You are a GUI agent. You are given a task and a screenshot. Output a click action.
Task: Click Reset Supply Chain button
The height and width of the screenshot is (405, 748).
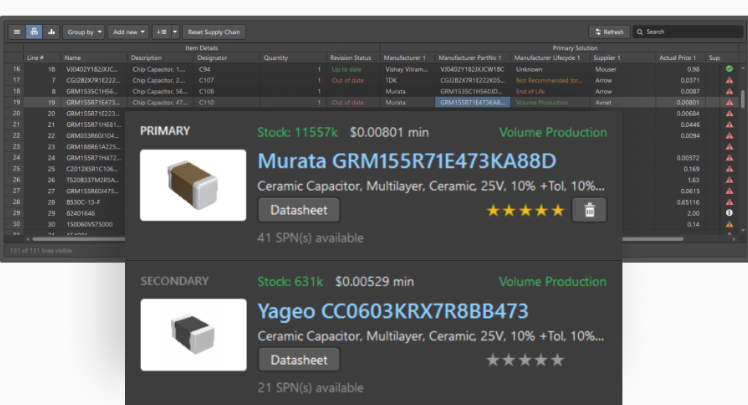click(x=214, y=32)
